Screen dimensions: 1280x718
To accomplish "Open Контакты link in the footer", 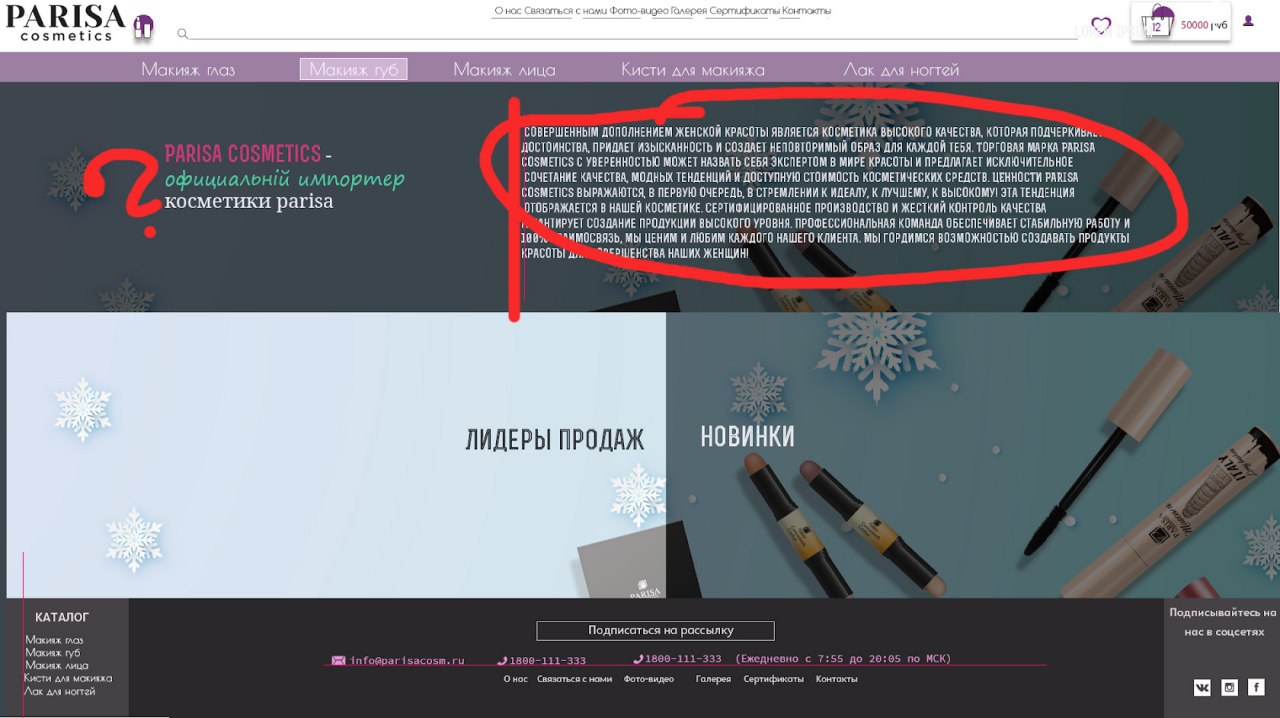I will (836, 679).
